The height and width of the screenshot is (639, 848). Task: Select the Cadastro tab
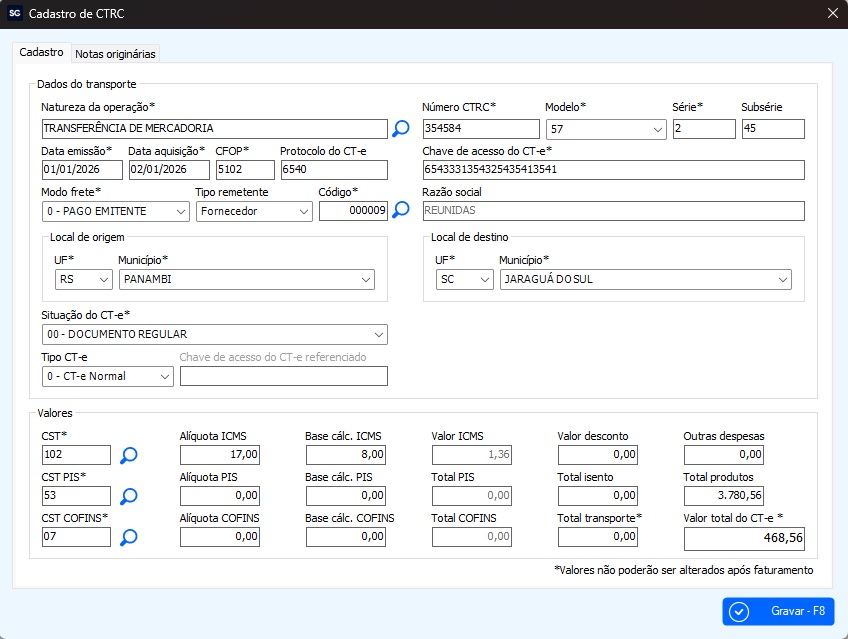[x=41, y=52]
